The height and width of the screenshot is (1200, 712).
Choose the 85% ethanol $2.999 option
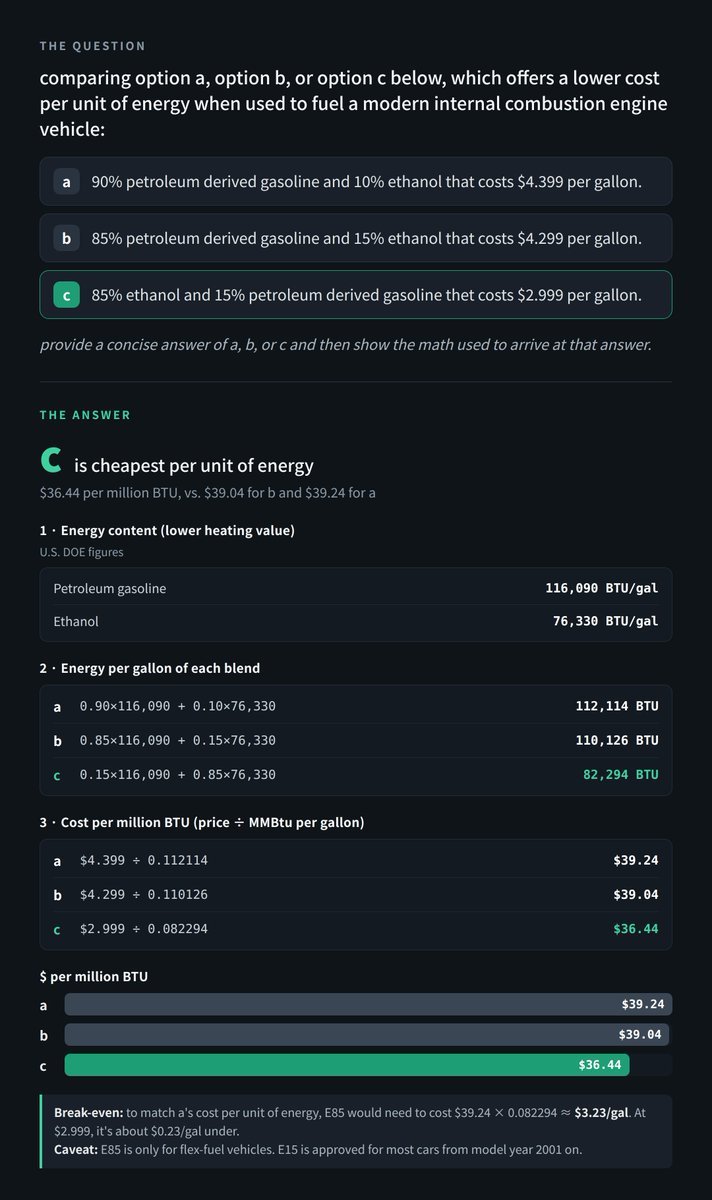coord(356,295)
